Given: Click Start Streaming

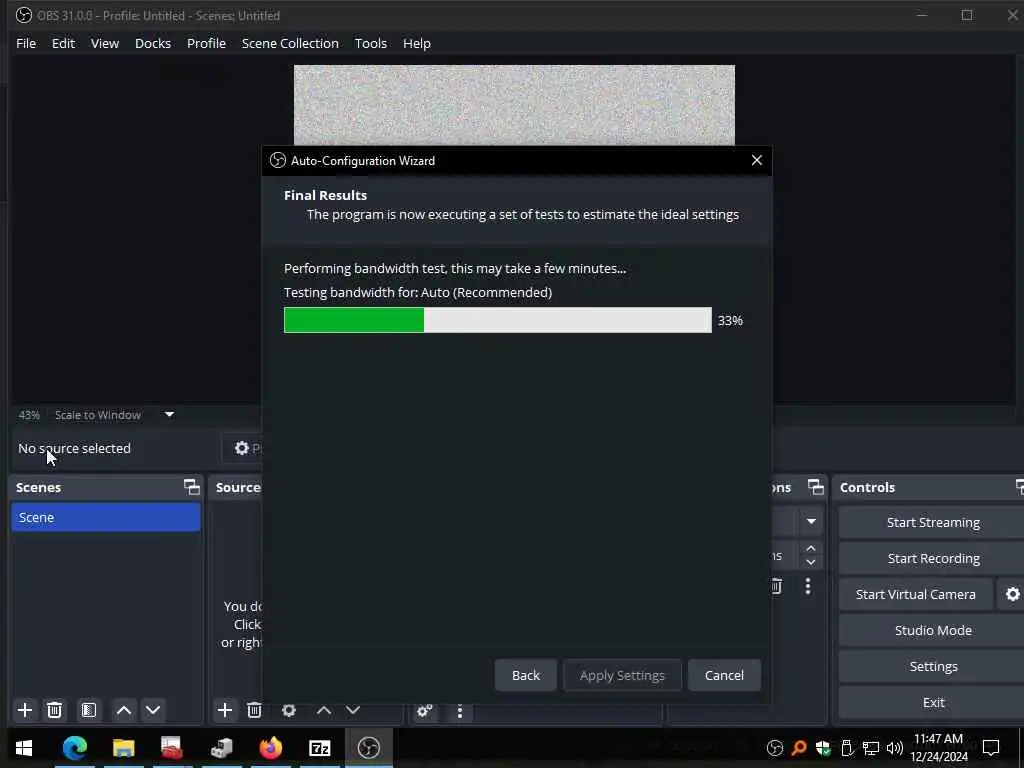Looking at the screenshot, I should [933, 522].
